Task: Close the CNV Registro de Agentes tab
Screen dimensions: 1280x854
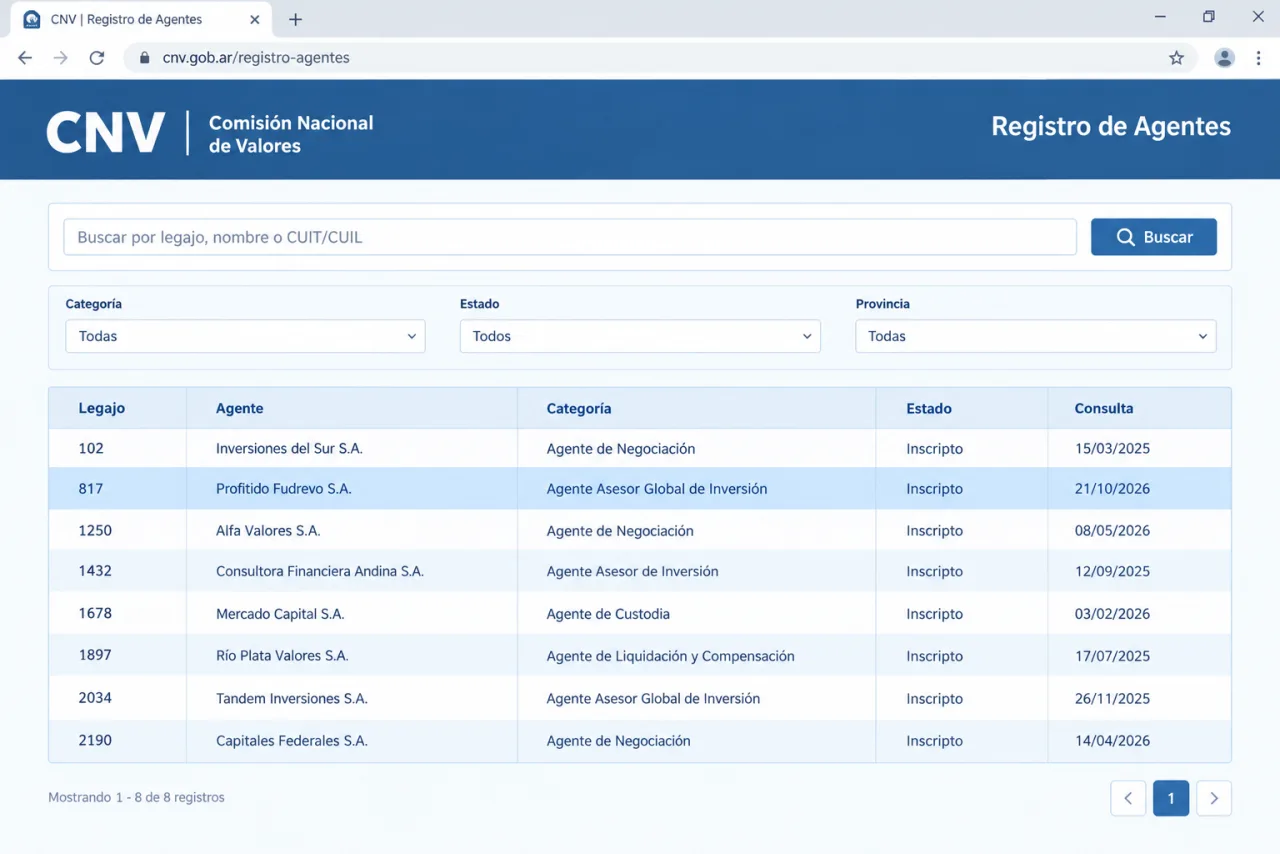Action: pos(255,19)
